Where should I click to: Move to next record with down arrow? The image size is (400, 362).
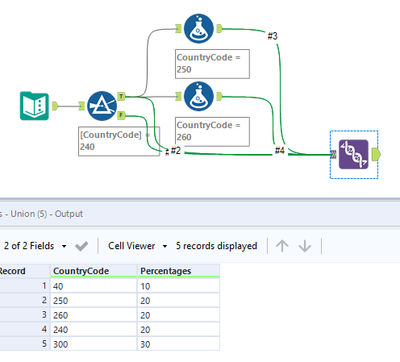305,246
